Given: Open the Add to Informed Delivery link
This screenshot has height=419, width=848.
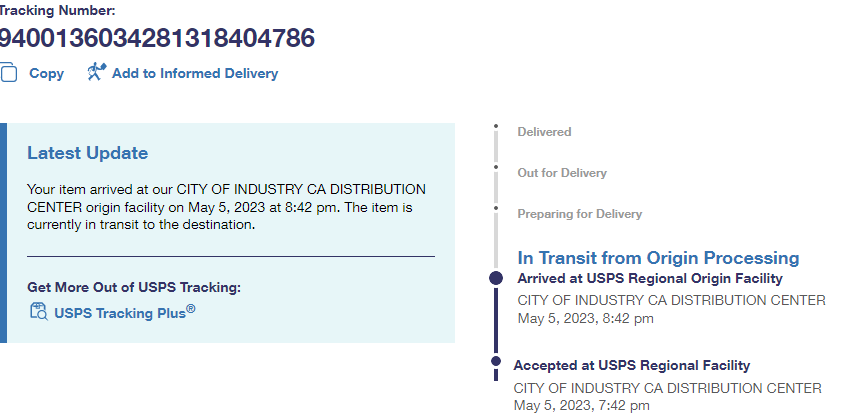Looking at the screenshot, I should pos(195,73).
